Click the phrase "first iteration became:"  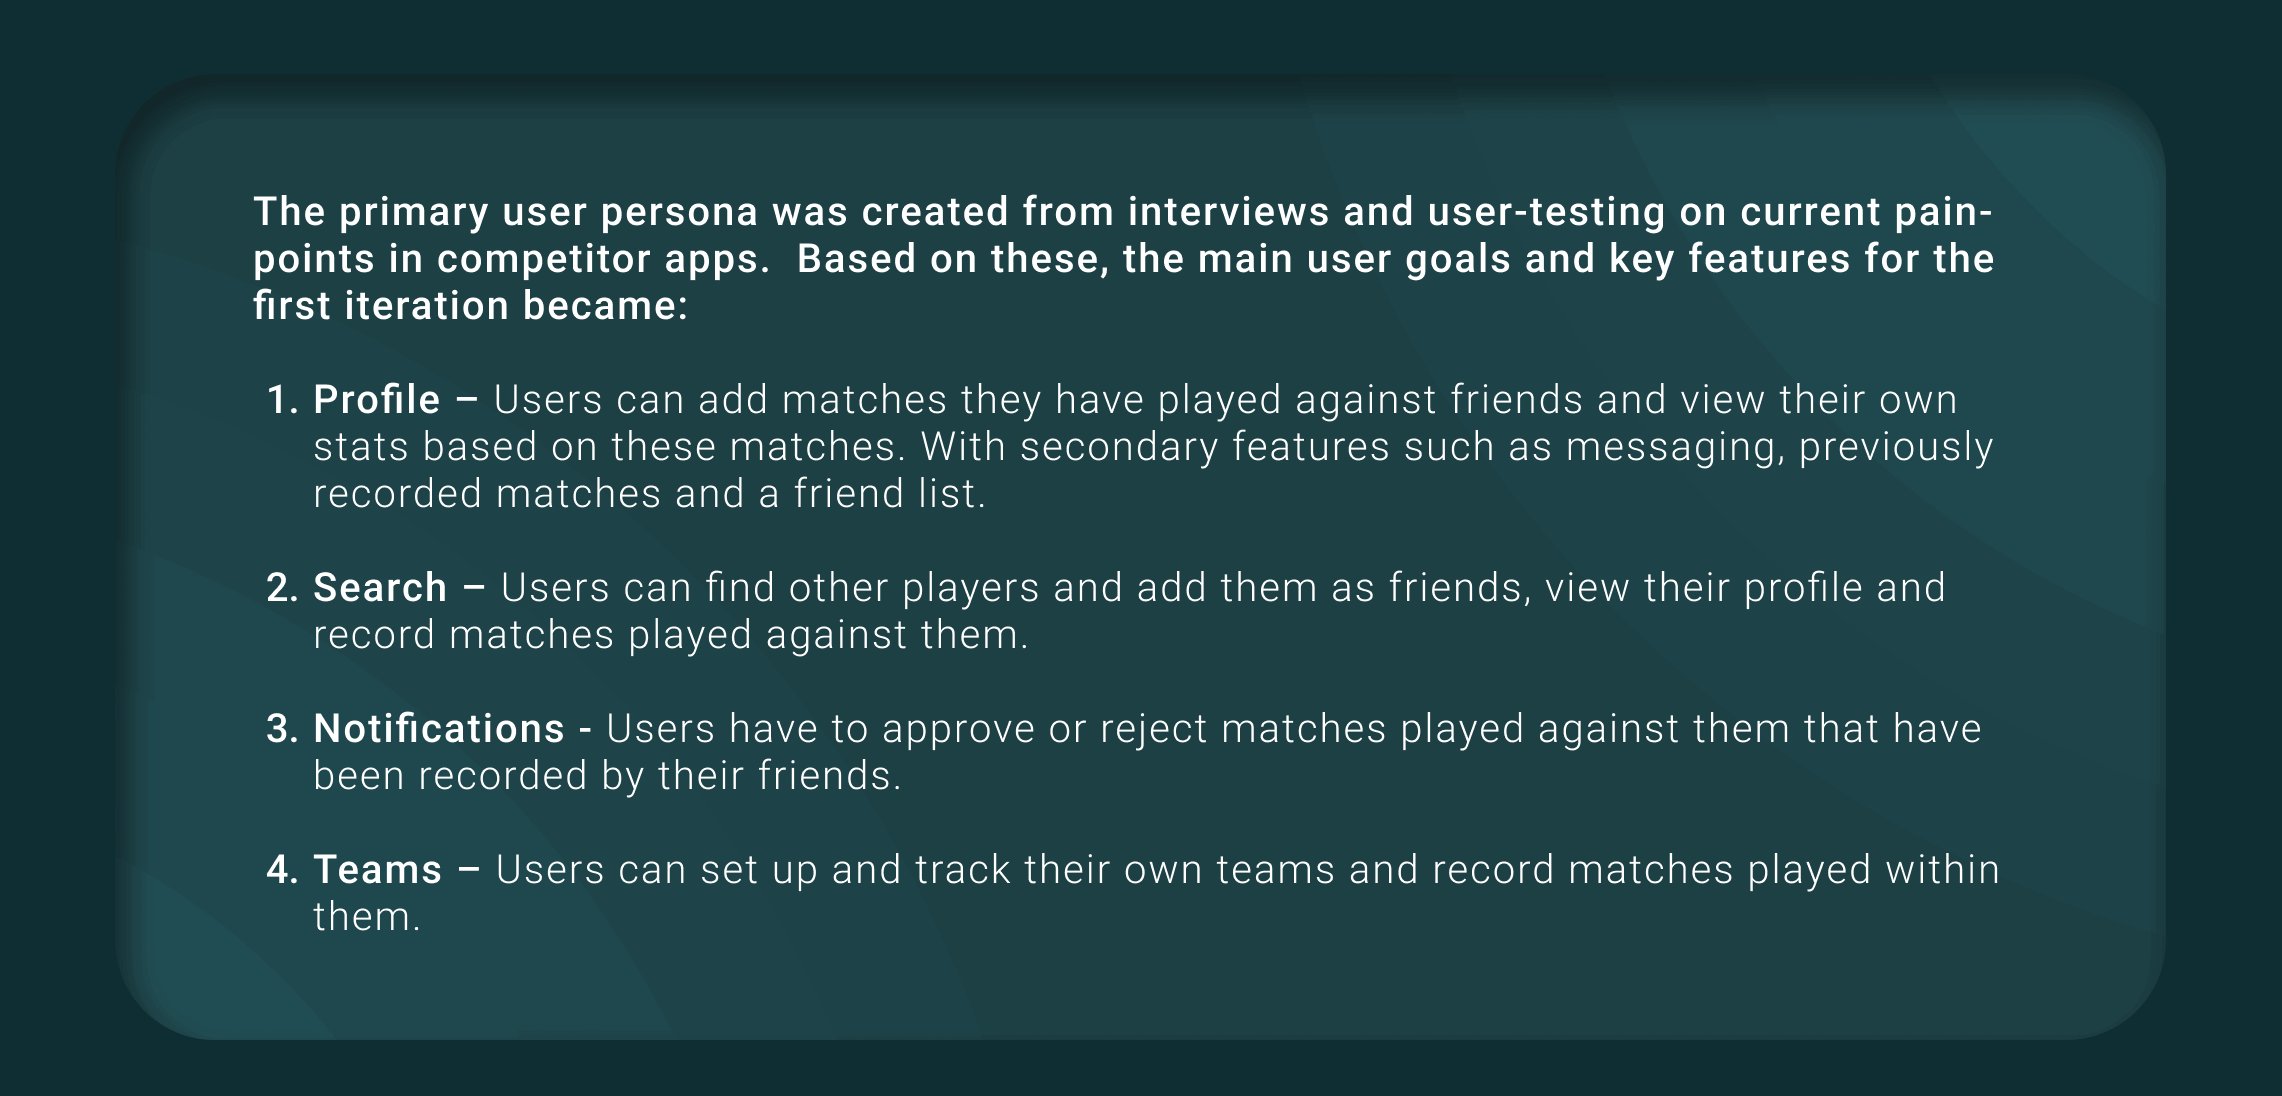[x=470, y=306]
